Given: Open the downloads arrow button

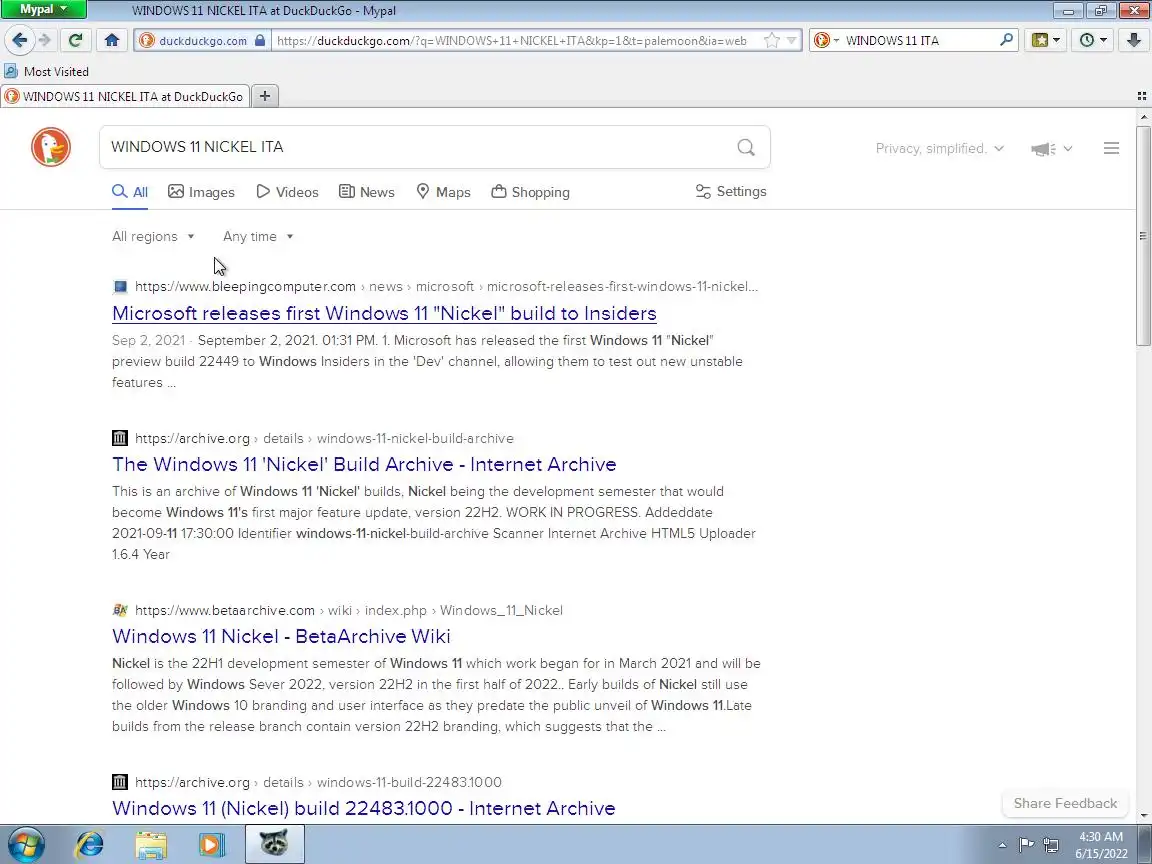Looking at the screenshot, I should [x=1134, y=40].
